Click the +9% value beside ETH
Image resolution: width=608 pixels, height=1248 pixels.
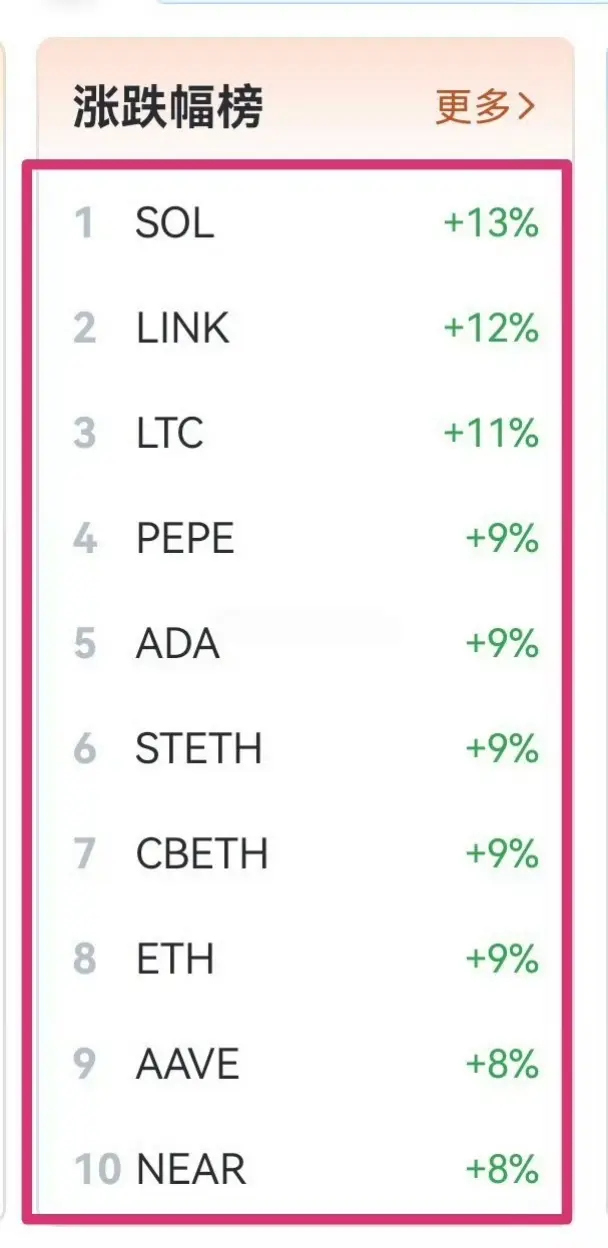point(502,959)
